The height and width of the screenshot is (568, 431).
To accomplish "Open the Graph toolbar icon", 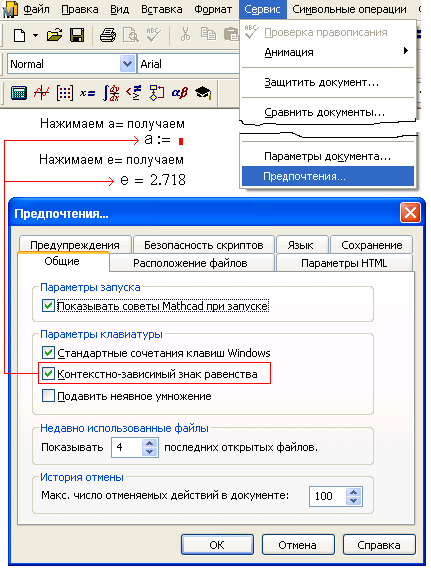I will coord(42,93).
